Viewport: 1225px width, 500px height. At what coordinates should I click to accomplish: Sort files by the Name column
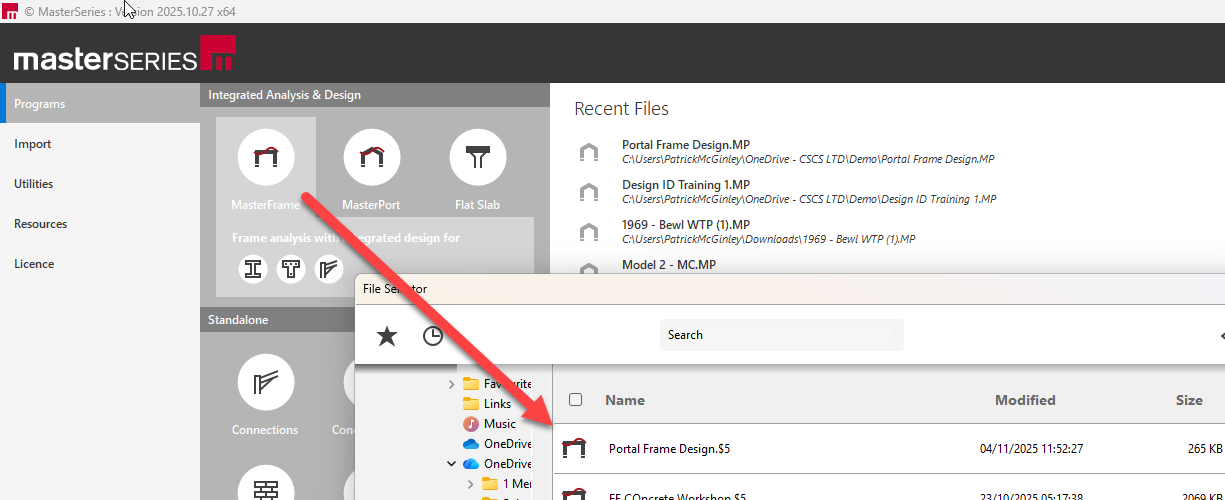[625, 400]
